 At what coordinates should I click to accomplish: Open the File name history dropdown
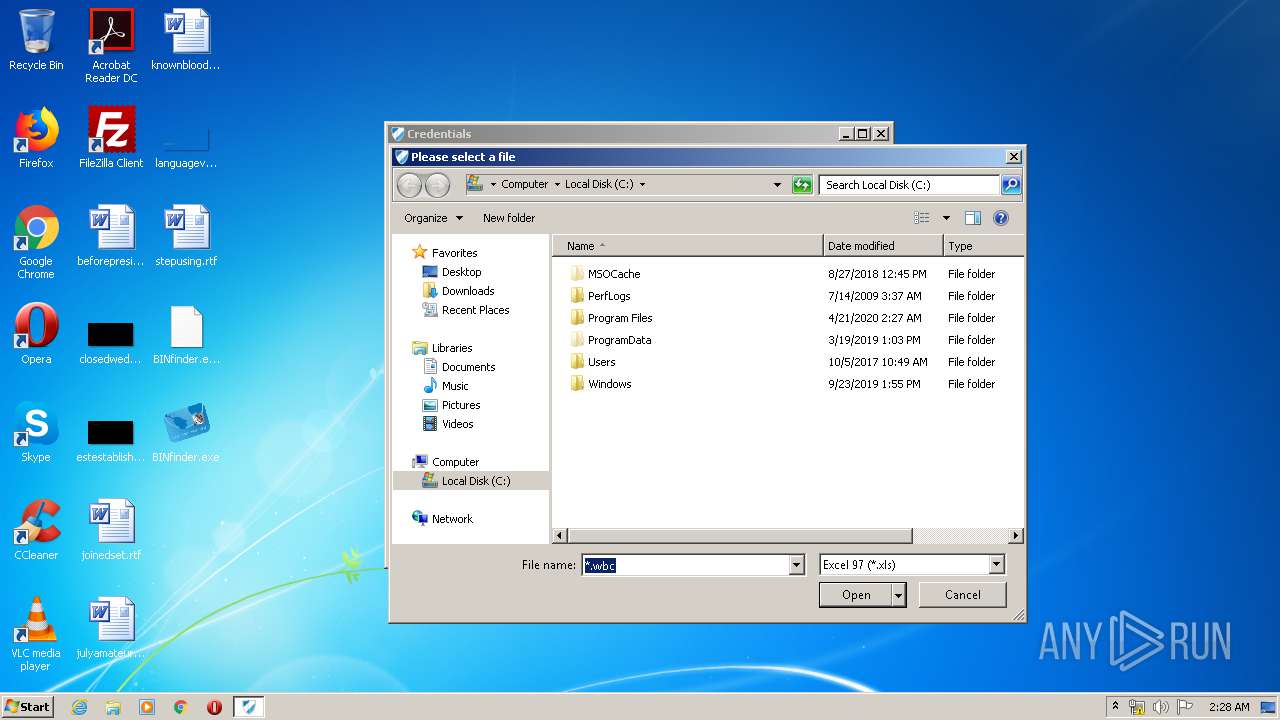(797, 565)
